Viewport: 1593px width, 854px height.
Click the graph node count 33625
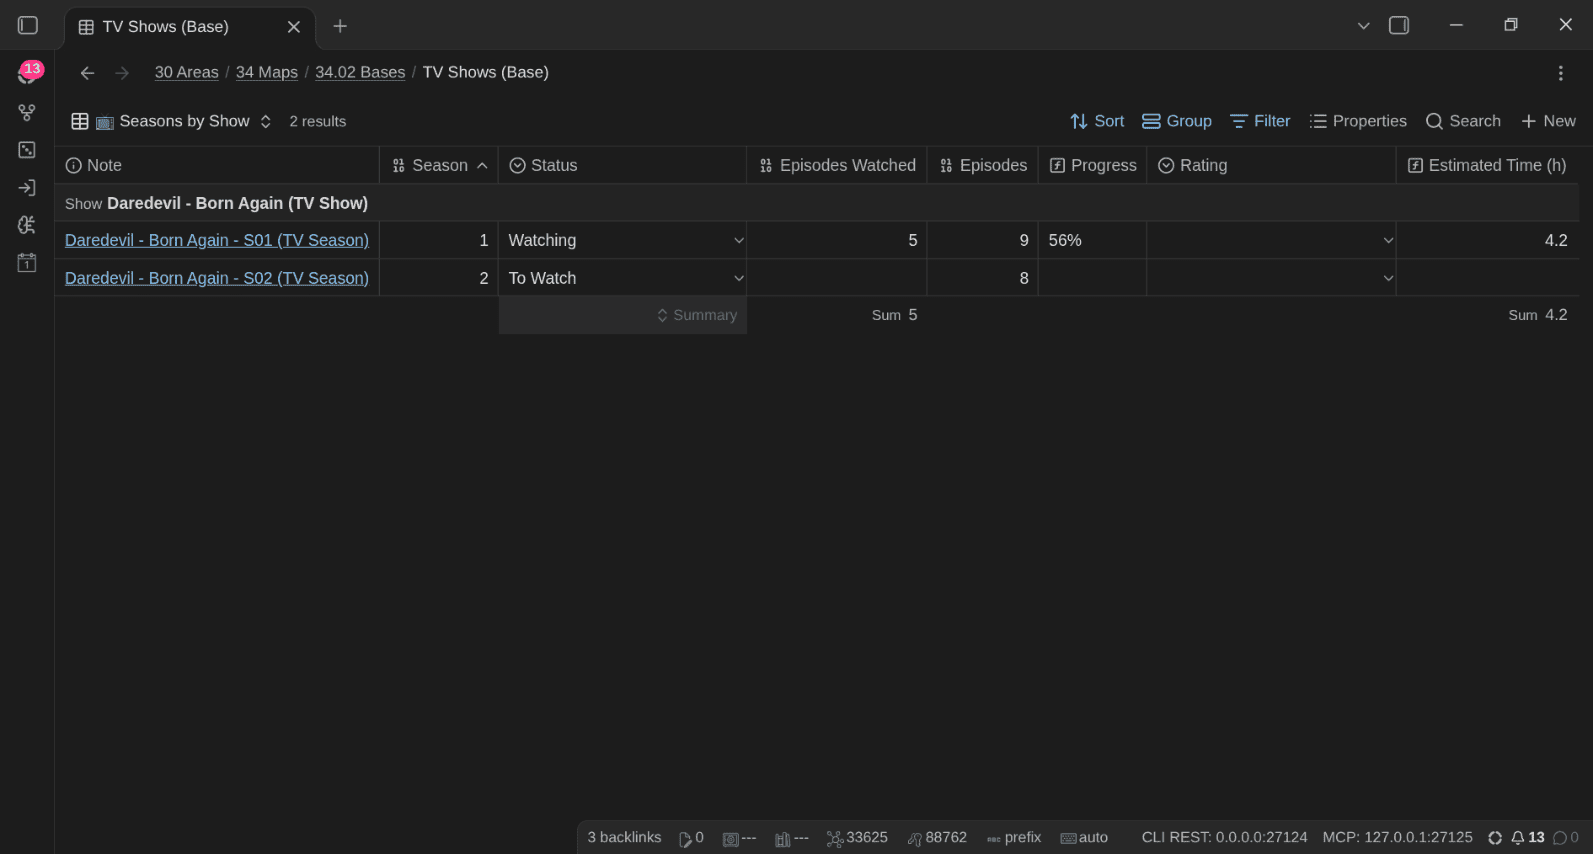(857, 838)
